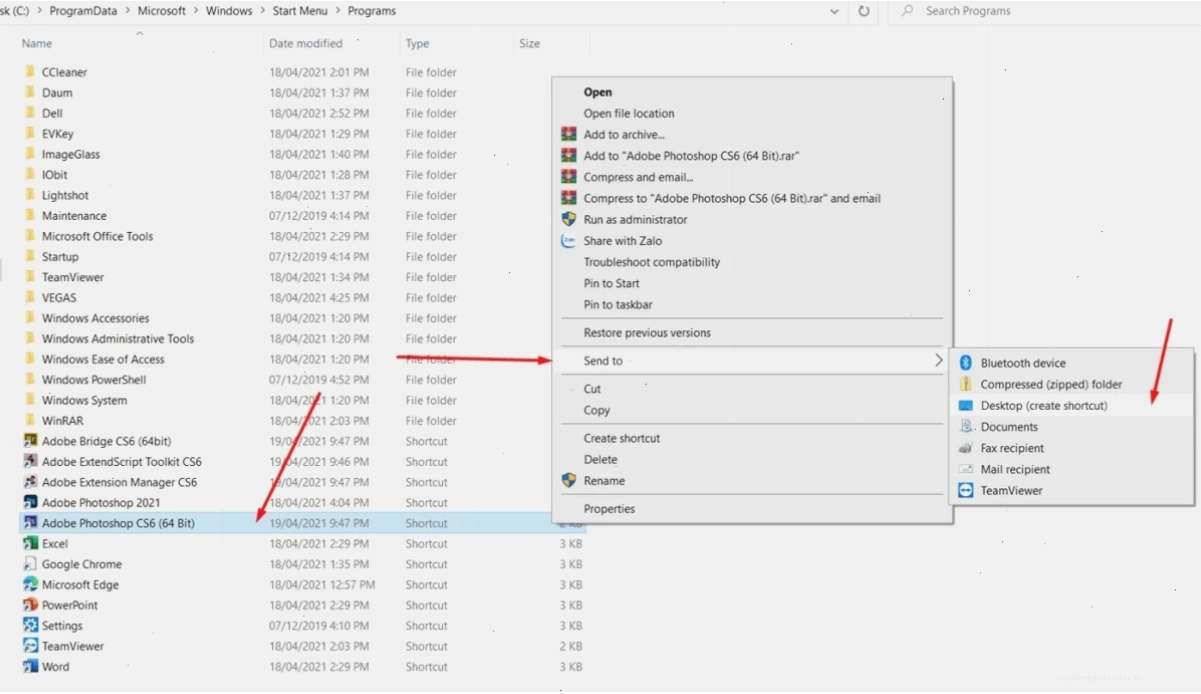
Task: Click the Microsoft Edge shortcut icon
Action: pyautogui.click(x=30, y=585)
